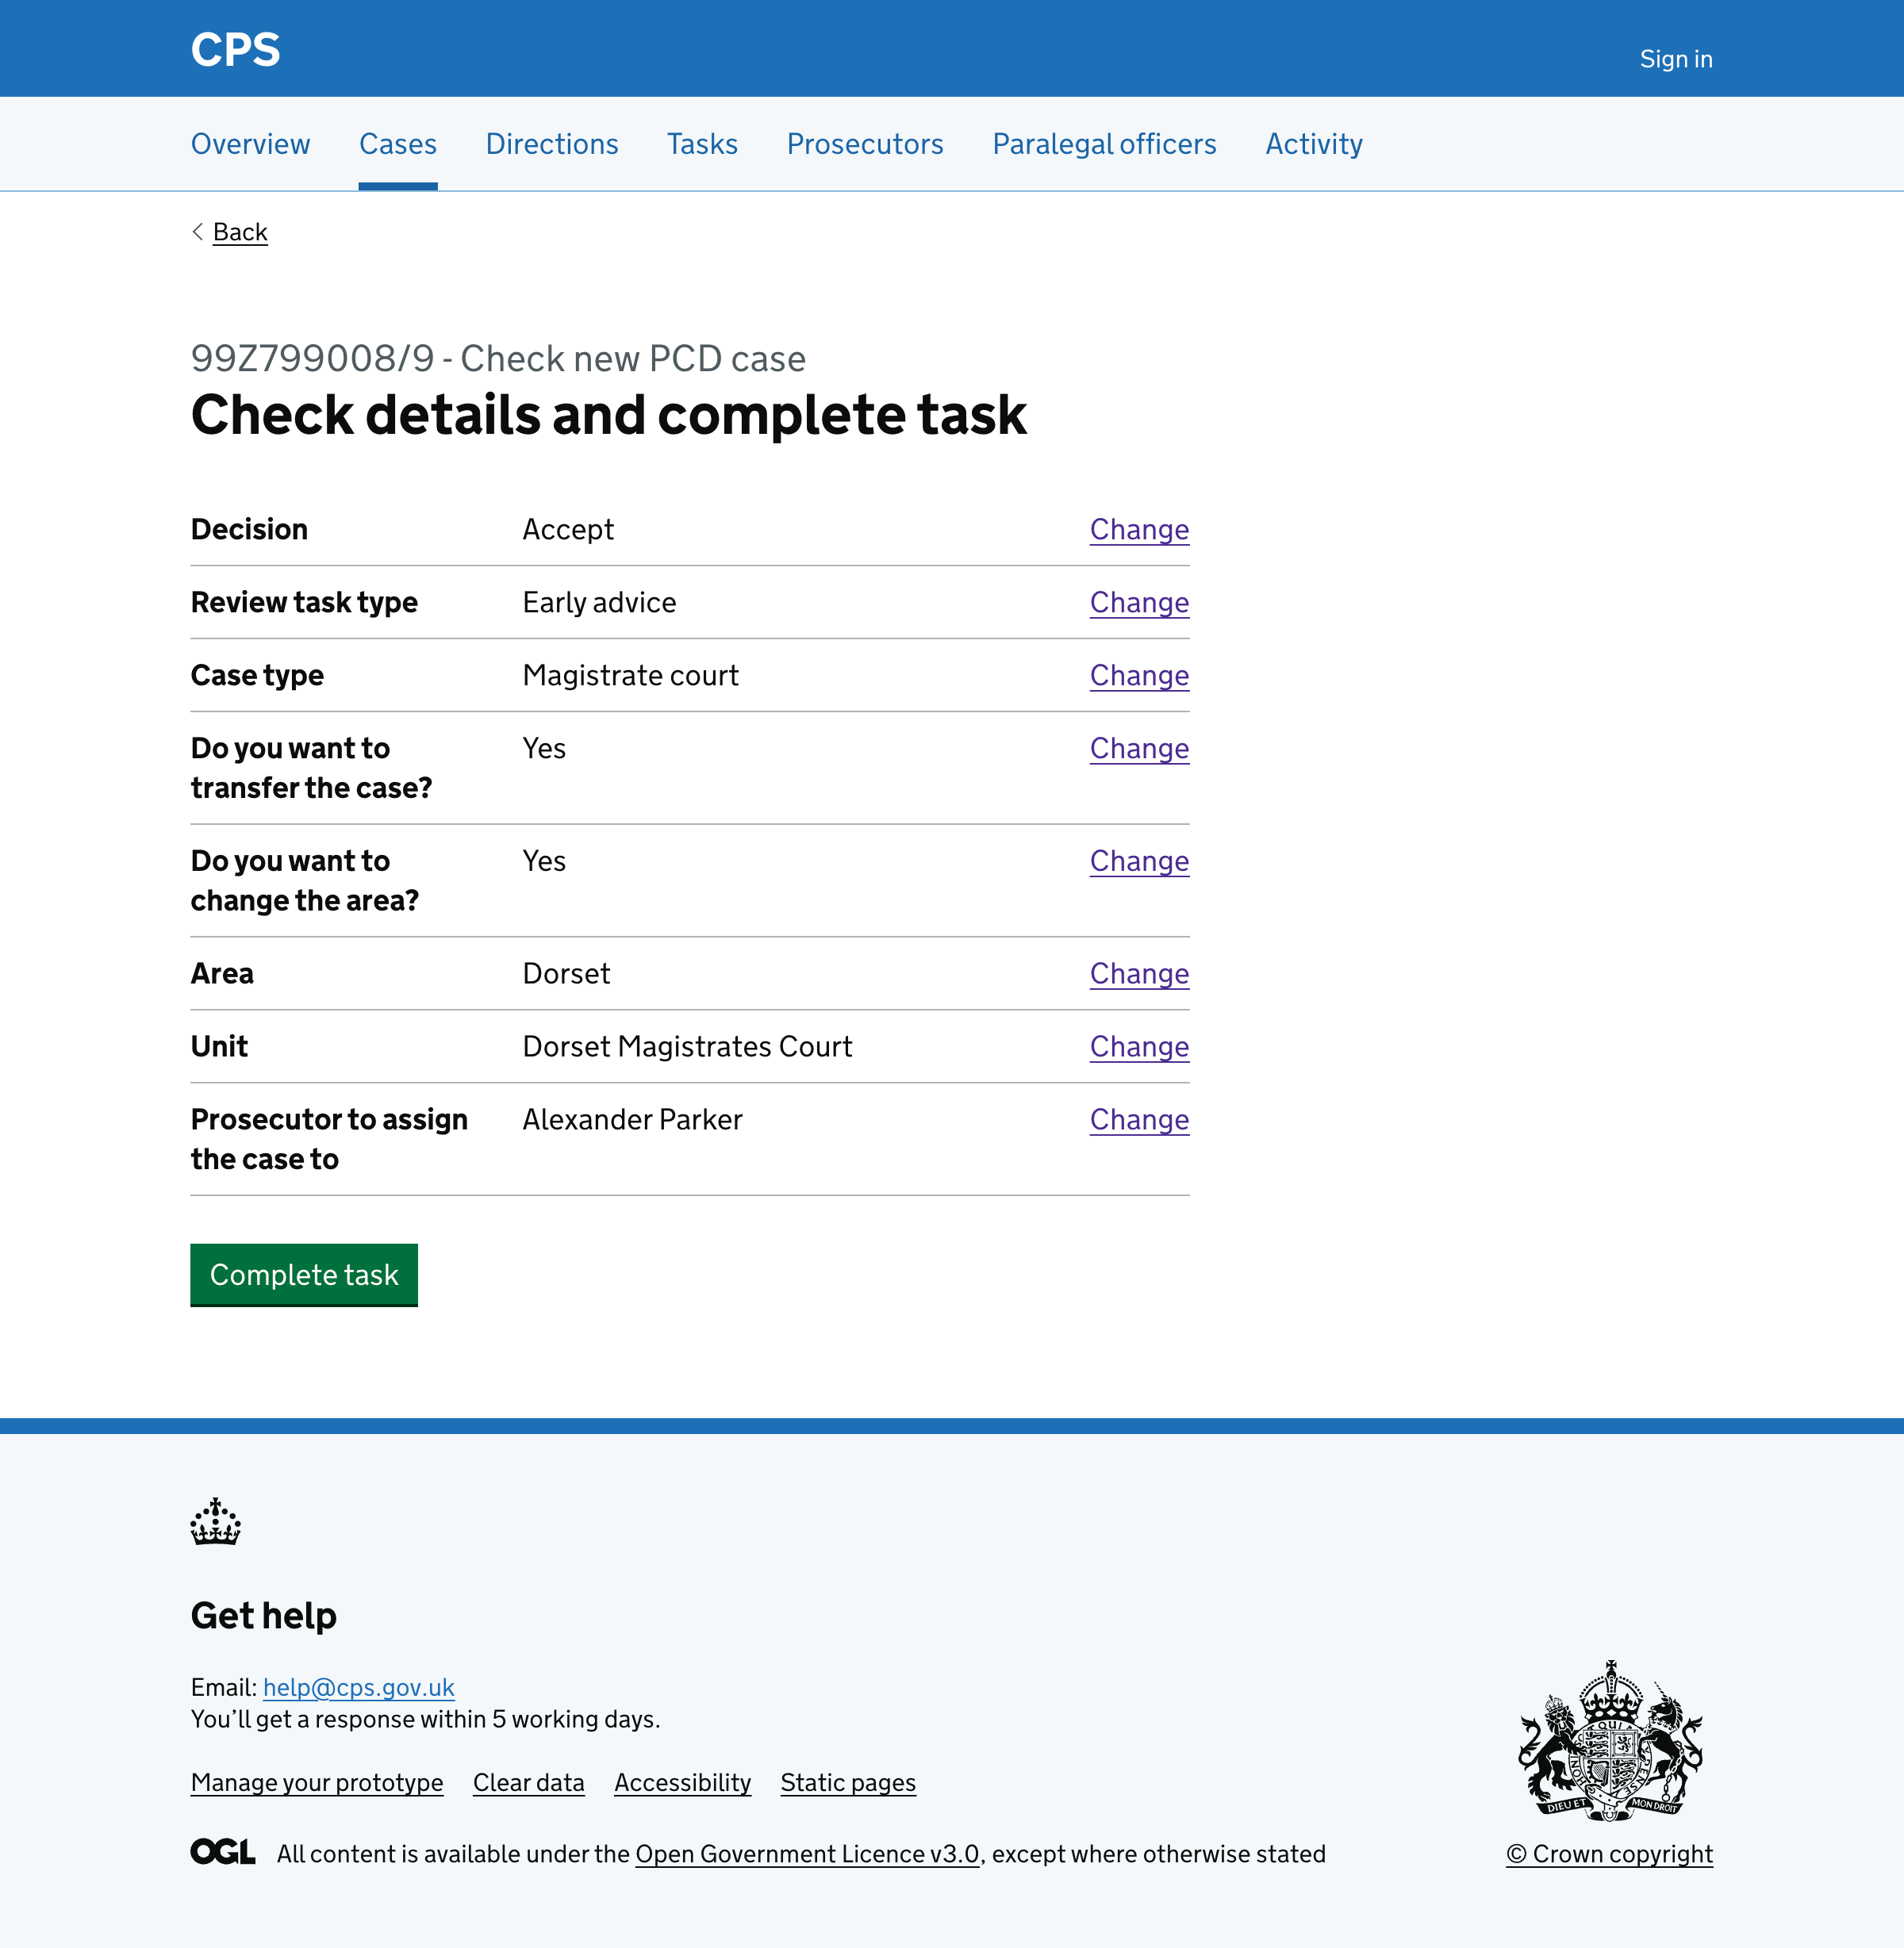The width and height of the screenshot is (1904, 1948).
Task: Select the Overview navigation item
Action: click(250, 144)
